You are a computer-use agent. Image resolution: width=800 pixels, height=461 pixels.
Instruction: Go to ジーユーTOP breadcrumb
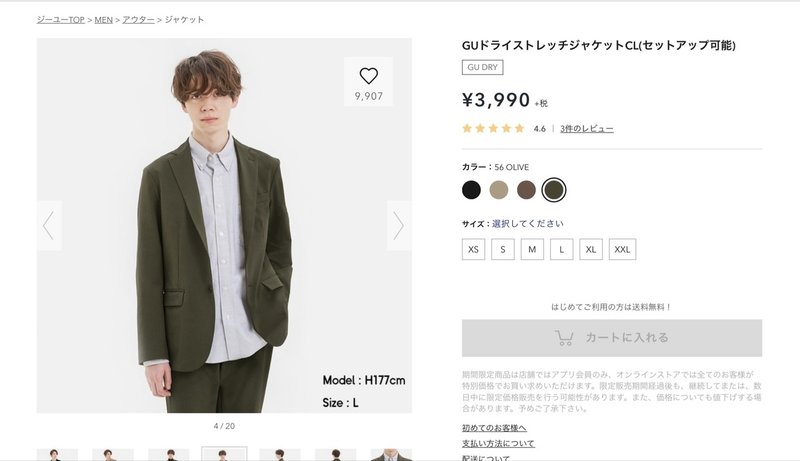61,20
